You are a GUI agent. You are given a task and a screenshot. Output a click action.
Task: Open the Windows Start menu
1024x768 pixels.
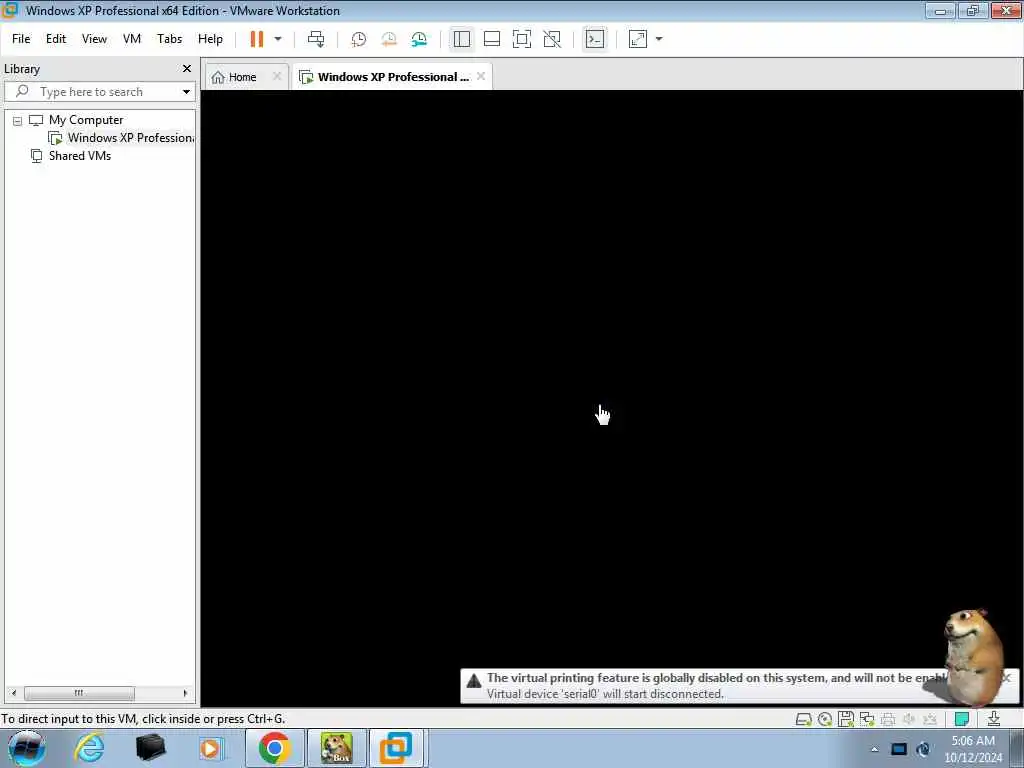26,748
